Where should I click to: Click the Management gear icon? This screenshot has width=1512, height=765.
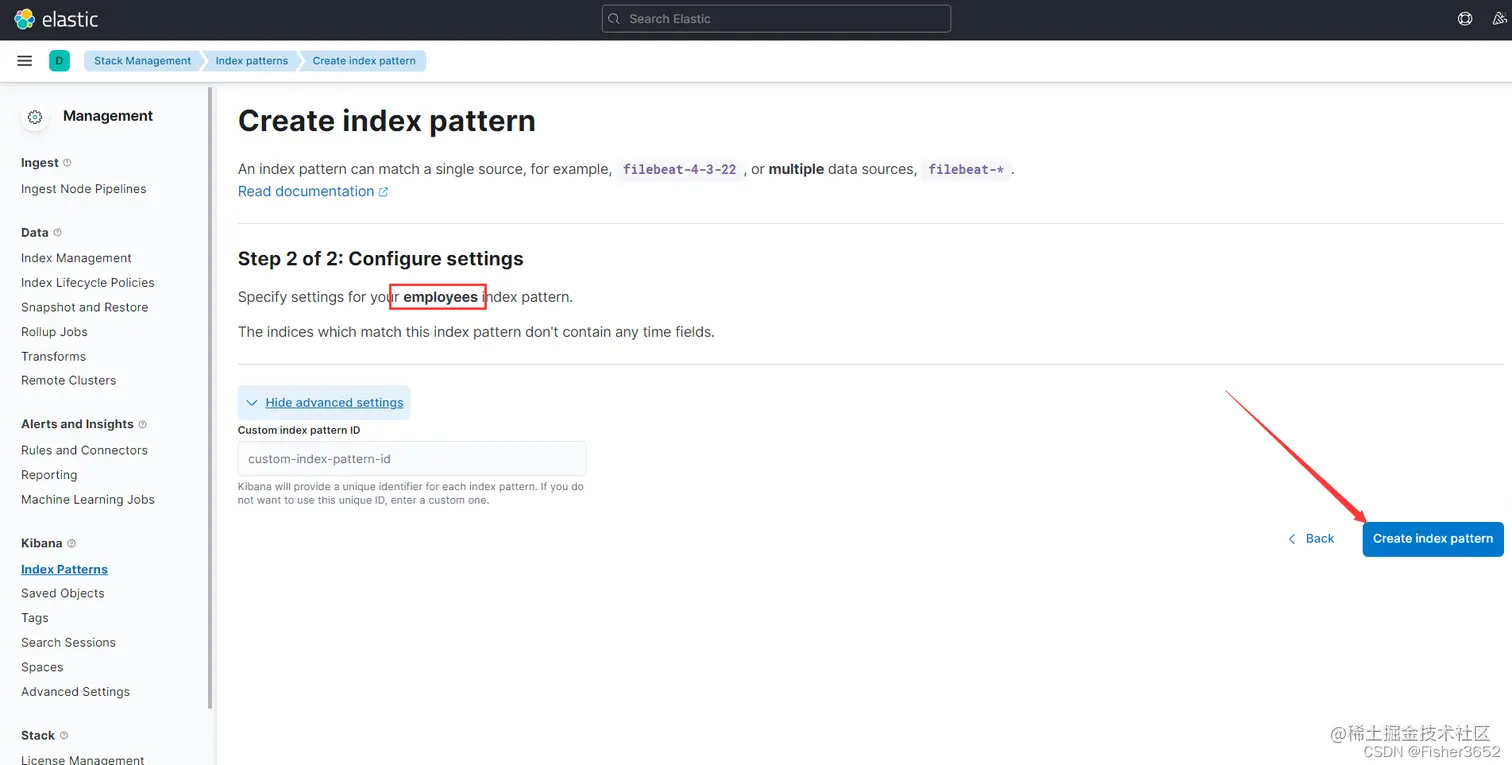[x=35, y=117]
